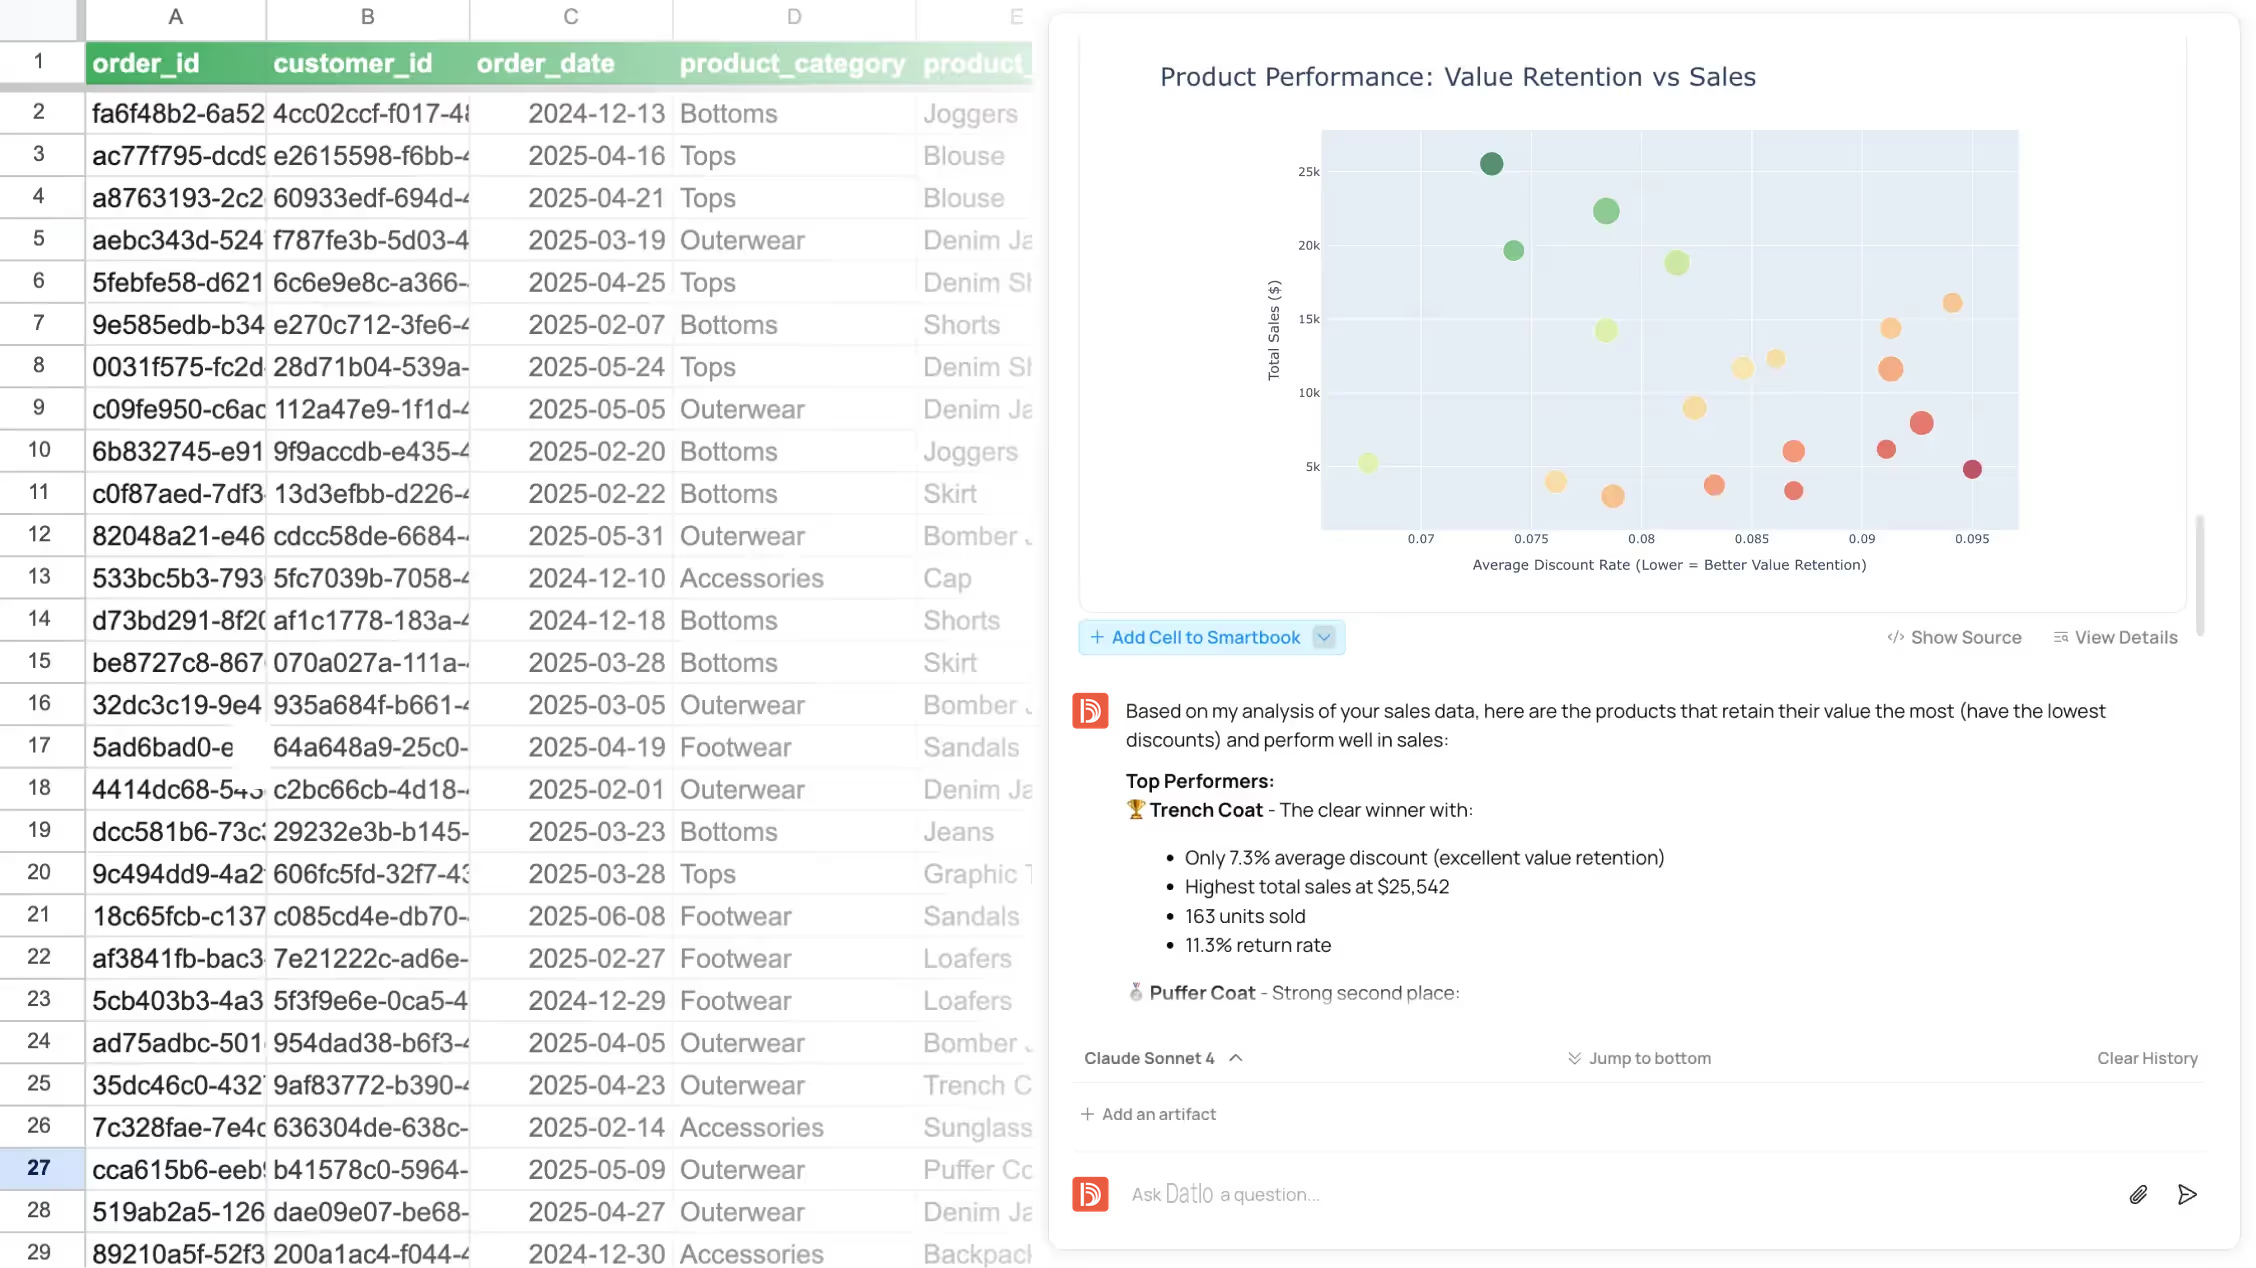
Task: Click the Ask Datlo a question input field
Action: pos(1620,1194)
